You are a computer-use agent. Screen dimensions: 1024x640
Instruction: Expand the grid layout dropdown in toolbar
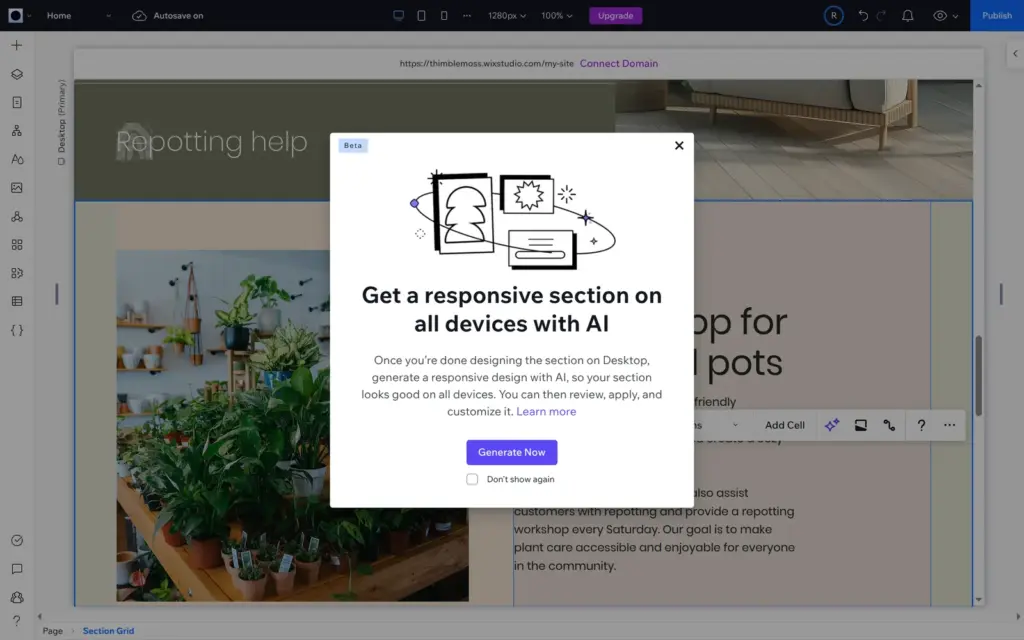click(x=735, y=425)
